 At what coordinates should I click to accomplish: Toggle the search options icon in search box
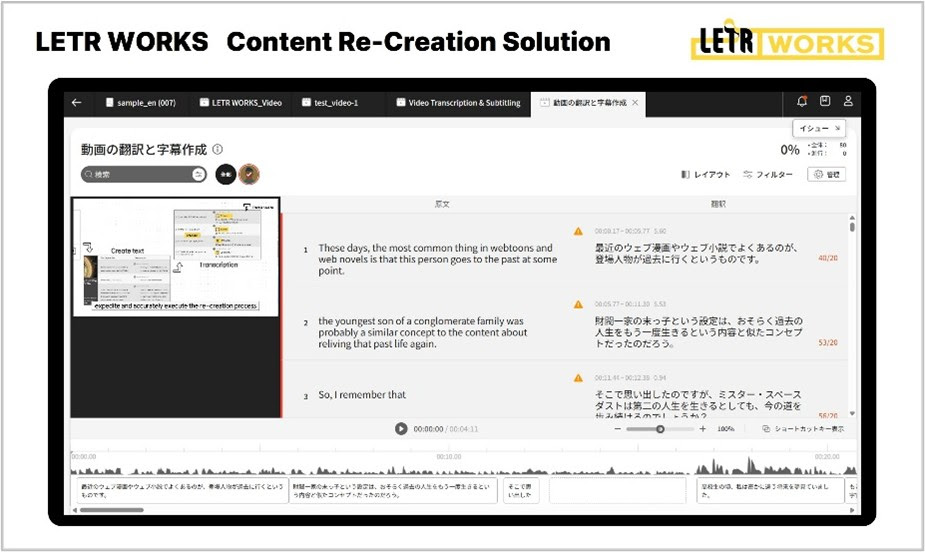pos(198,174)
